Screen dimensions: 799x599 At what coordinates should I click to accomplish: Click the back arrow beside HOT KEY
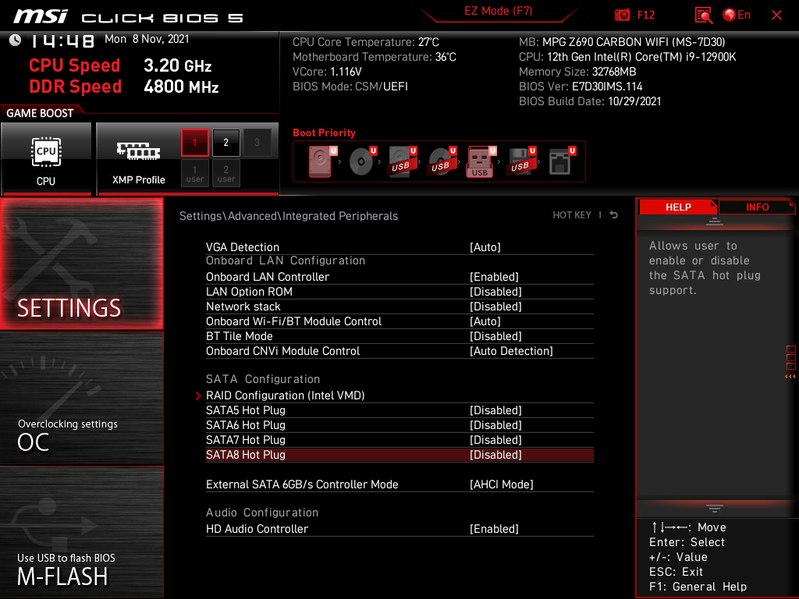(614, 215)
